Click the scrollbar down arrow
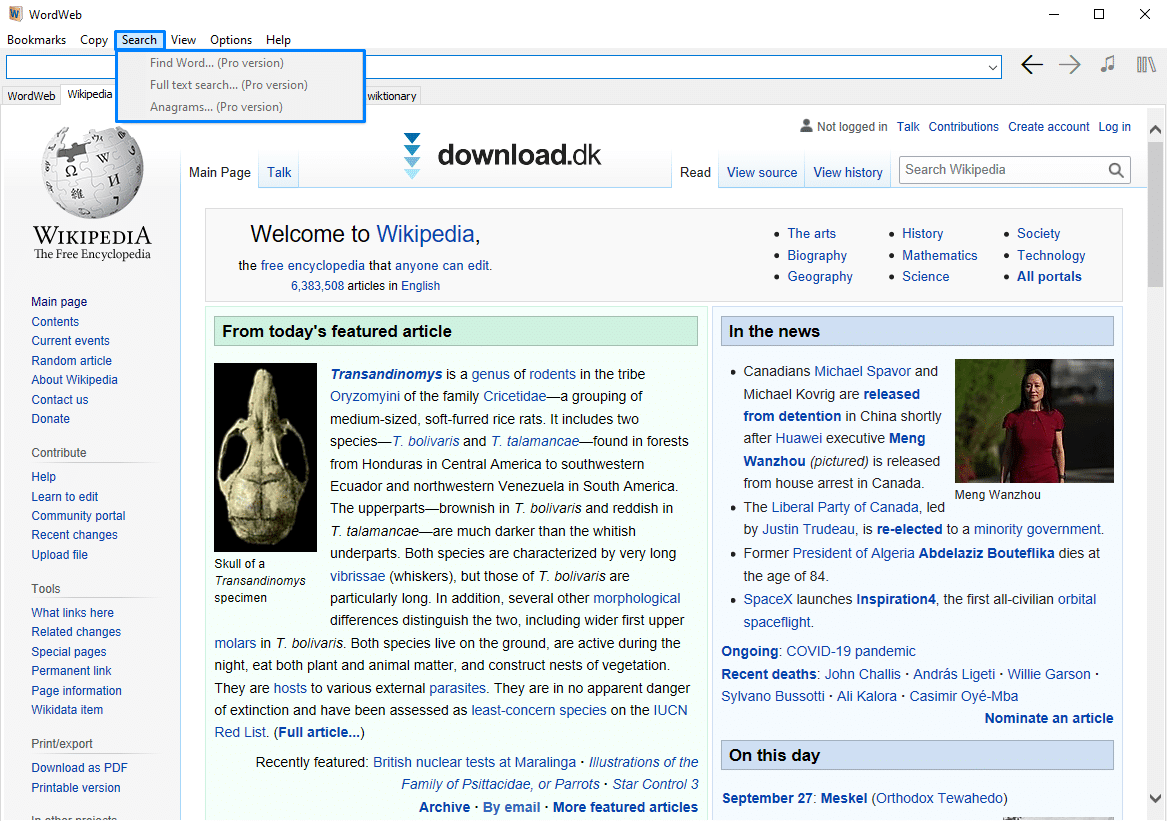 coord(1155,799)
